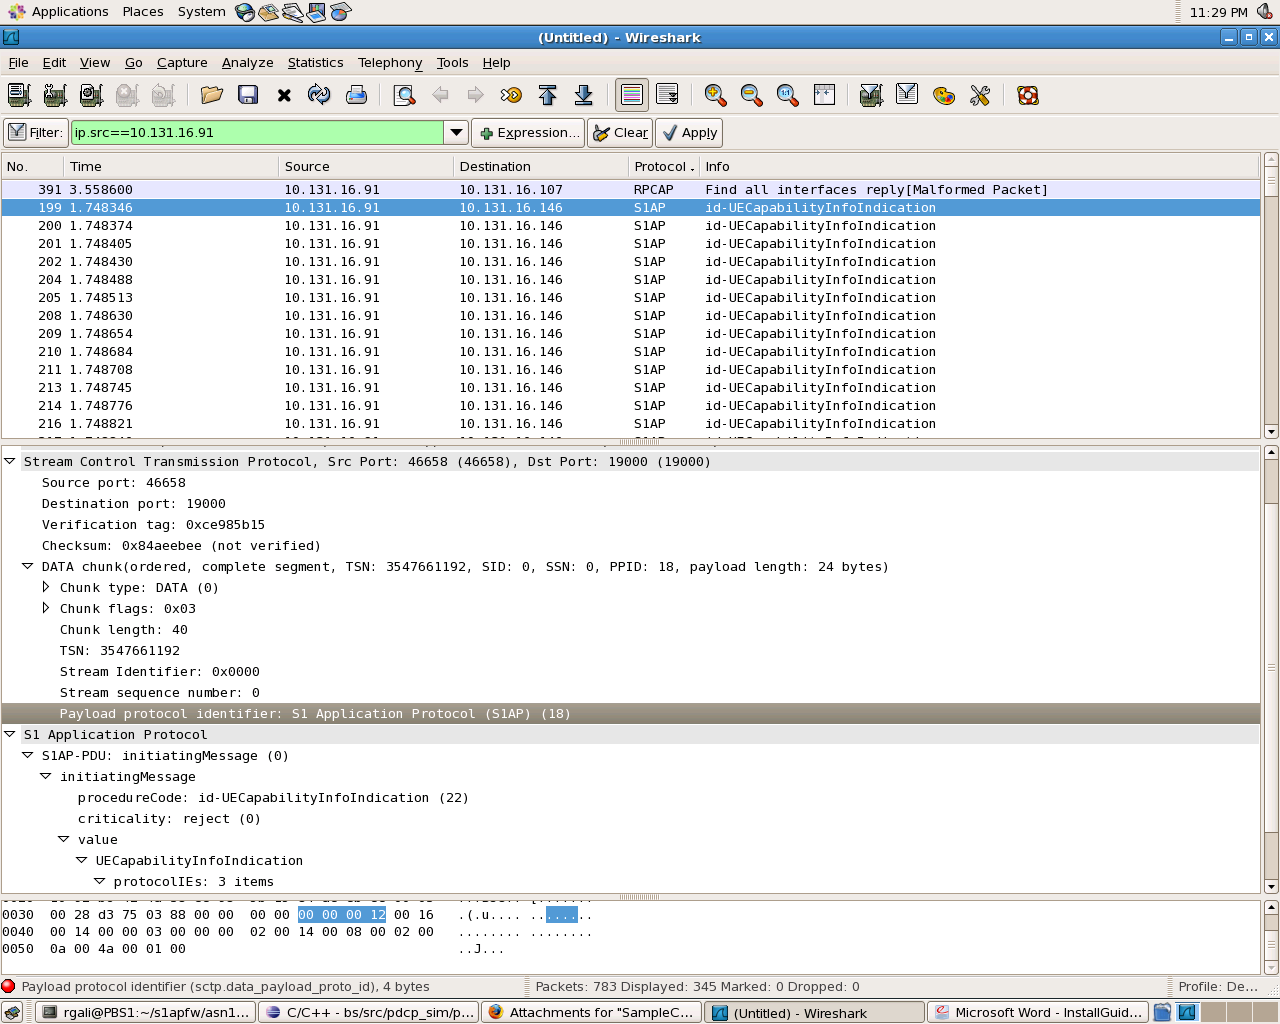
Task: Switch to Microsoft Word in taskbar
Action: pyautogui.click(x=1037, y=1012)
